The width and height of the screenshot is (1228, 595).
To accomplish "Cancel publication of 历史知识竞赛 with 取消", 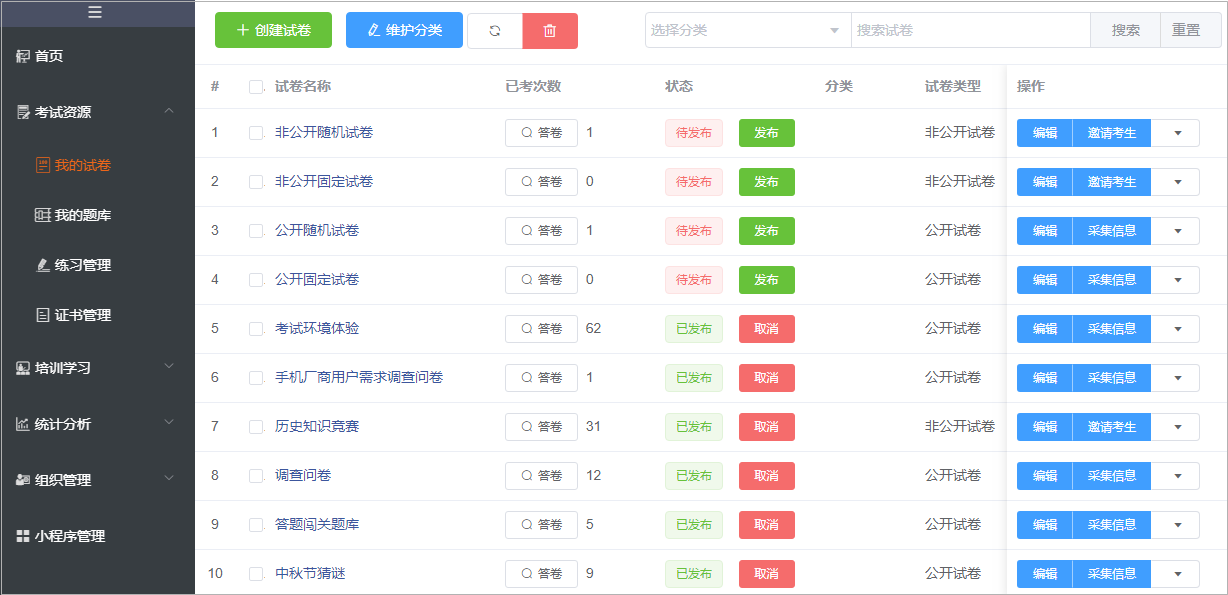I will (x=767, y=427).
